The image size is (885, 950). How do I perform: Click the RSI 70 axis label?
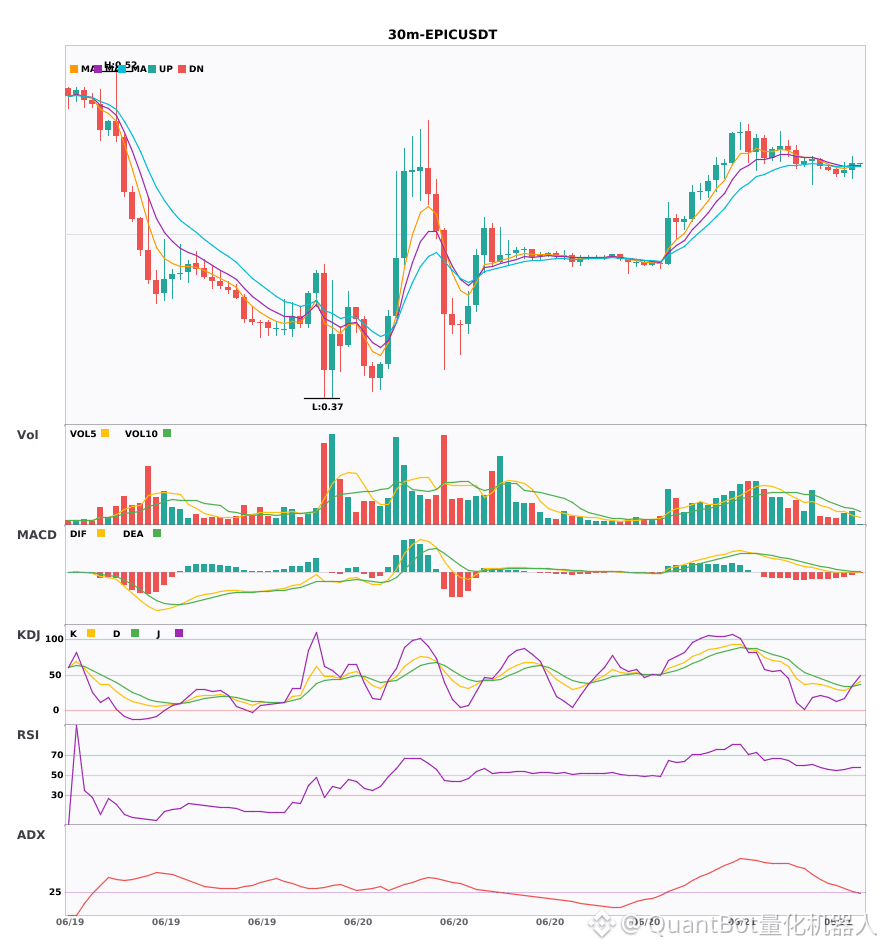pos(57,755)
